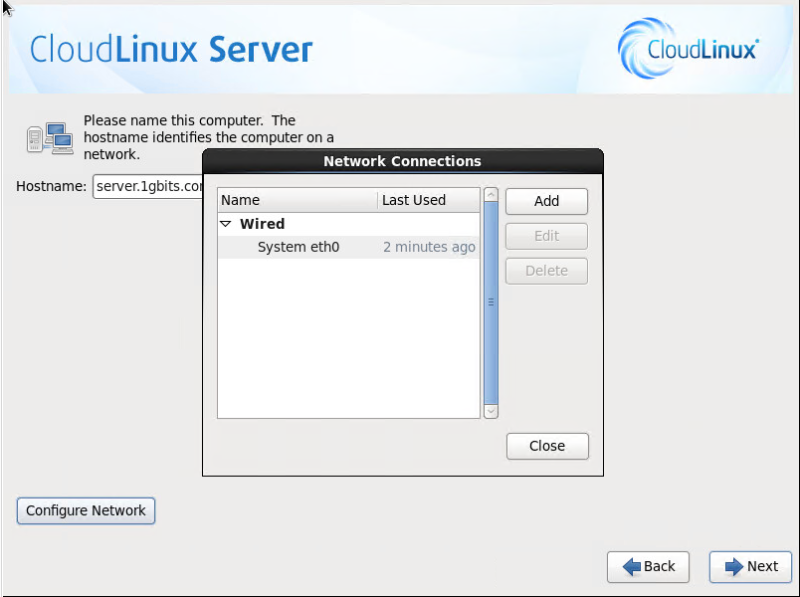Collapse the Wired connections group
The image size is (800, 597).
click(x=226, y=223)
